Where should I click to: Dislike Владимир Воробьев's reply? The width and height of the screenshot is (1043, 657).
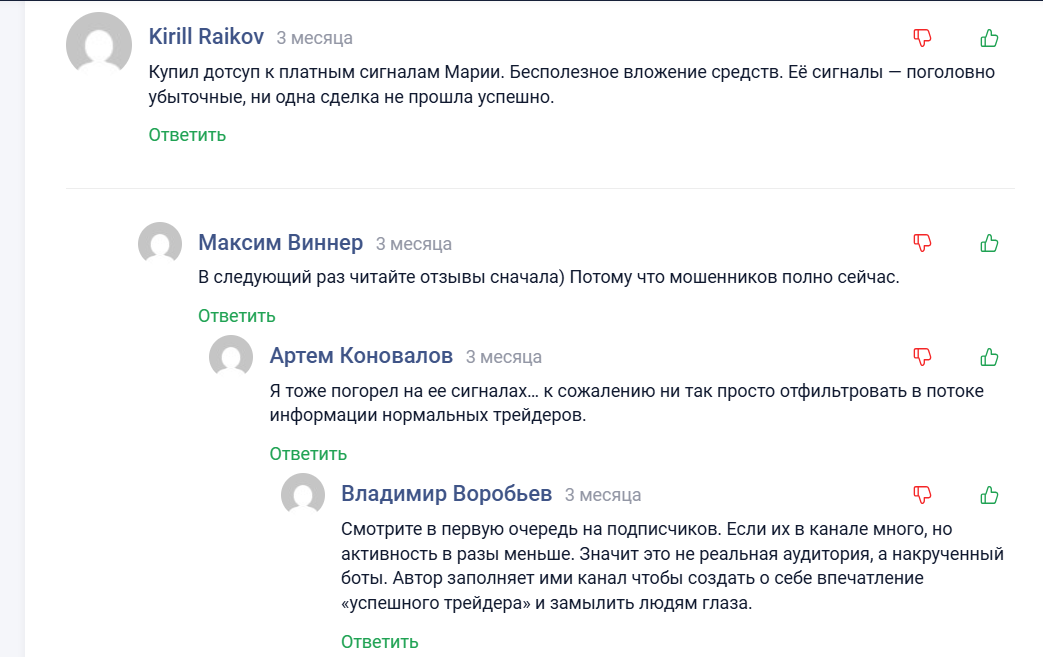[x=921, y=494]
